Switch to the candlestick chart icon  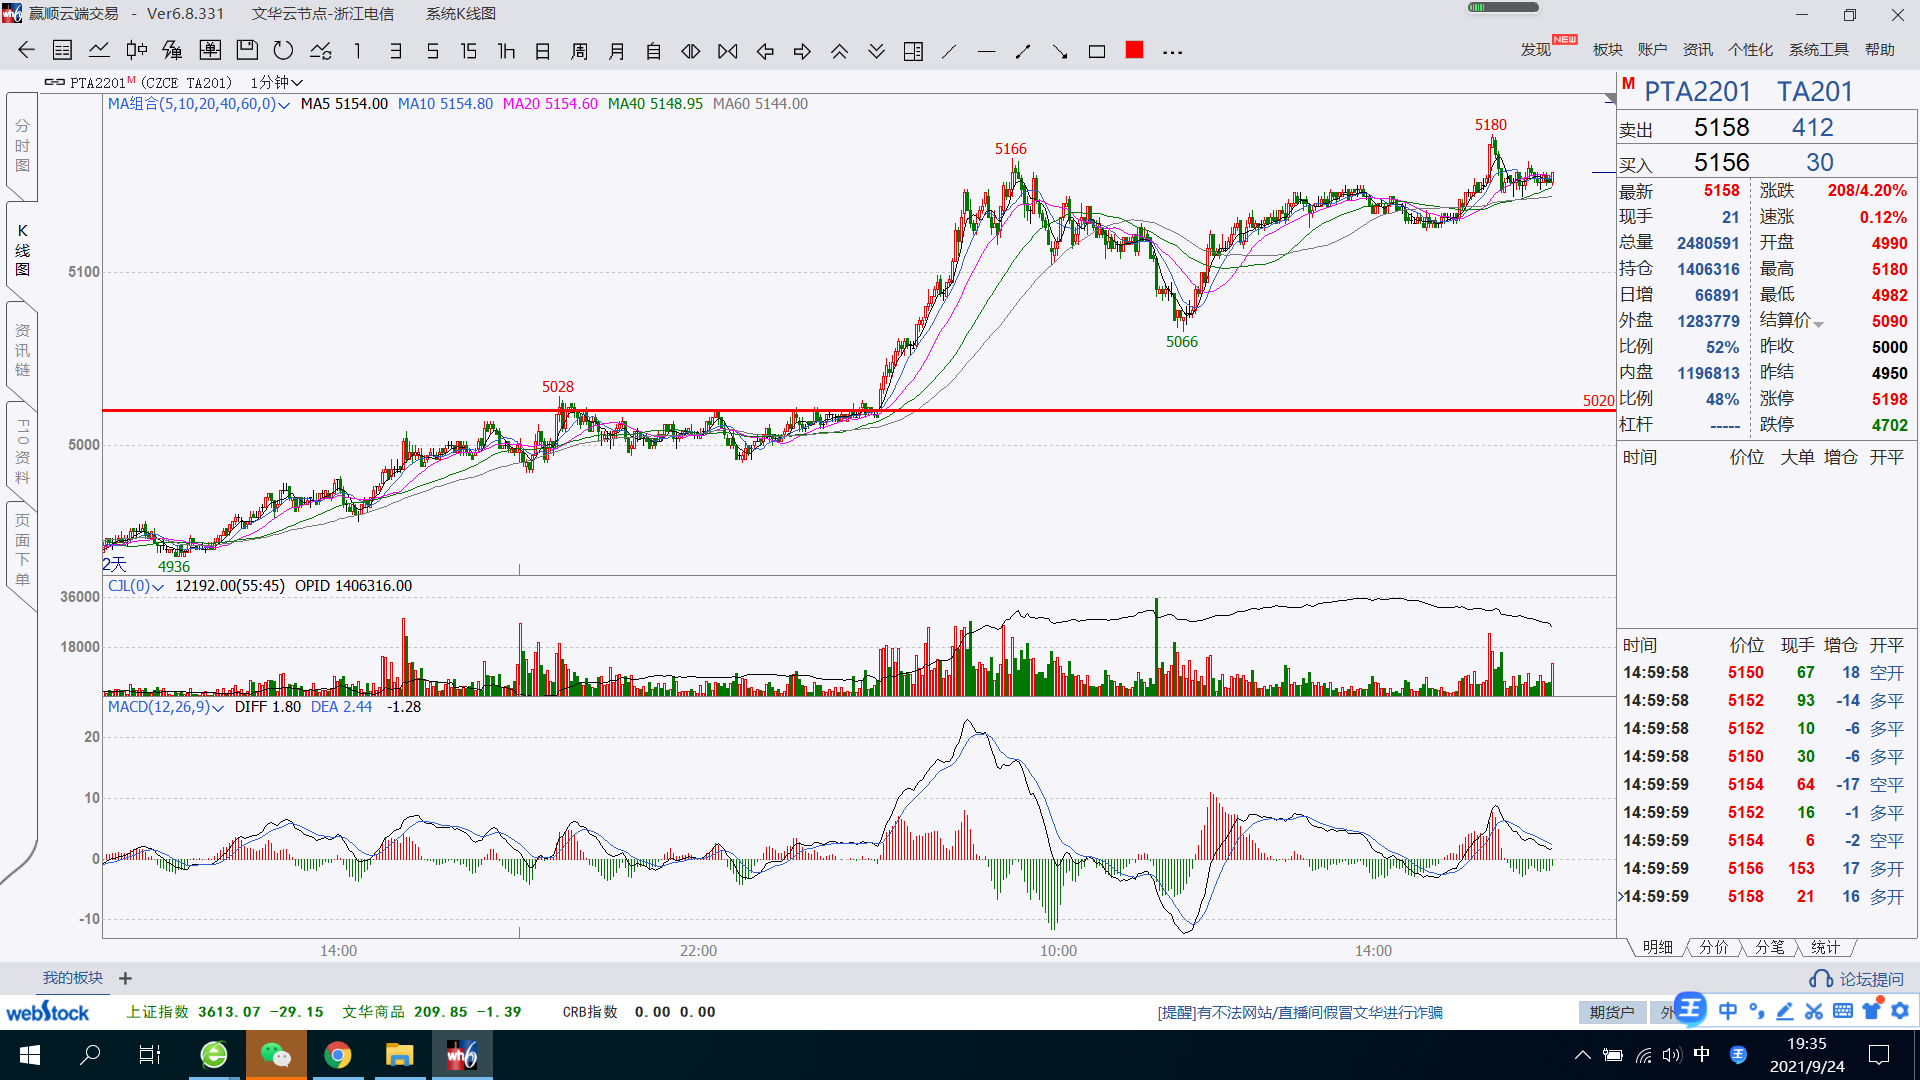(x=136, y=51)
